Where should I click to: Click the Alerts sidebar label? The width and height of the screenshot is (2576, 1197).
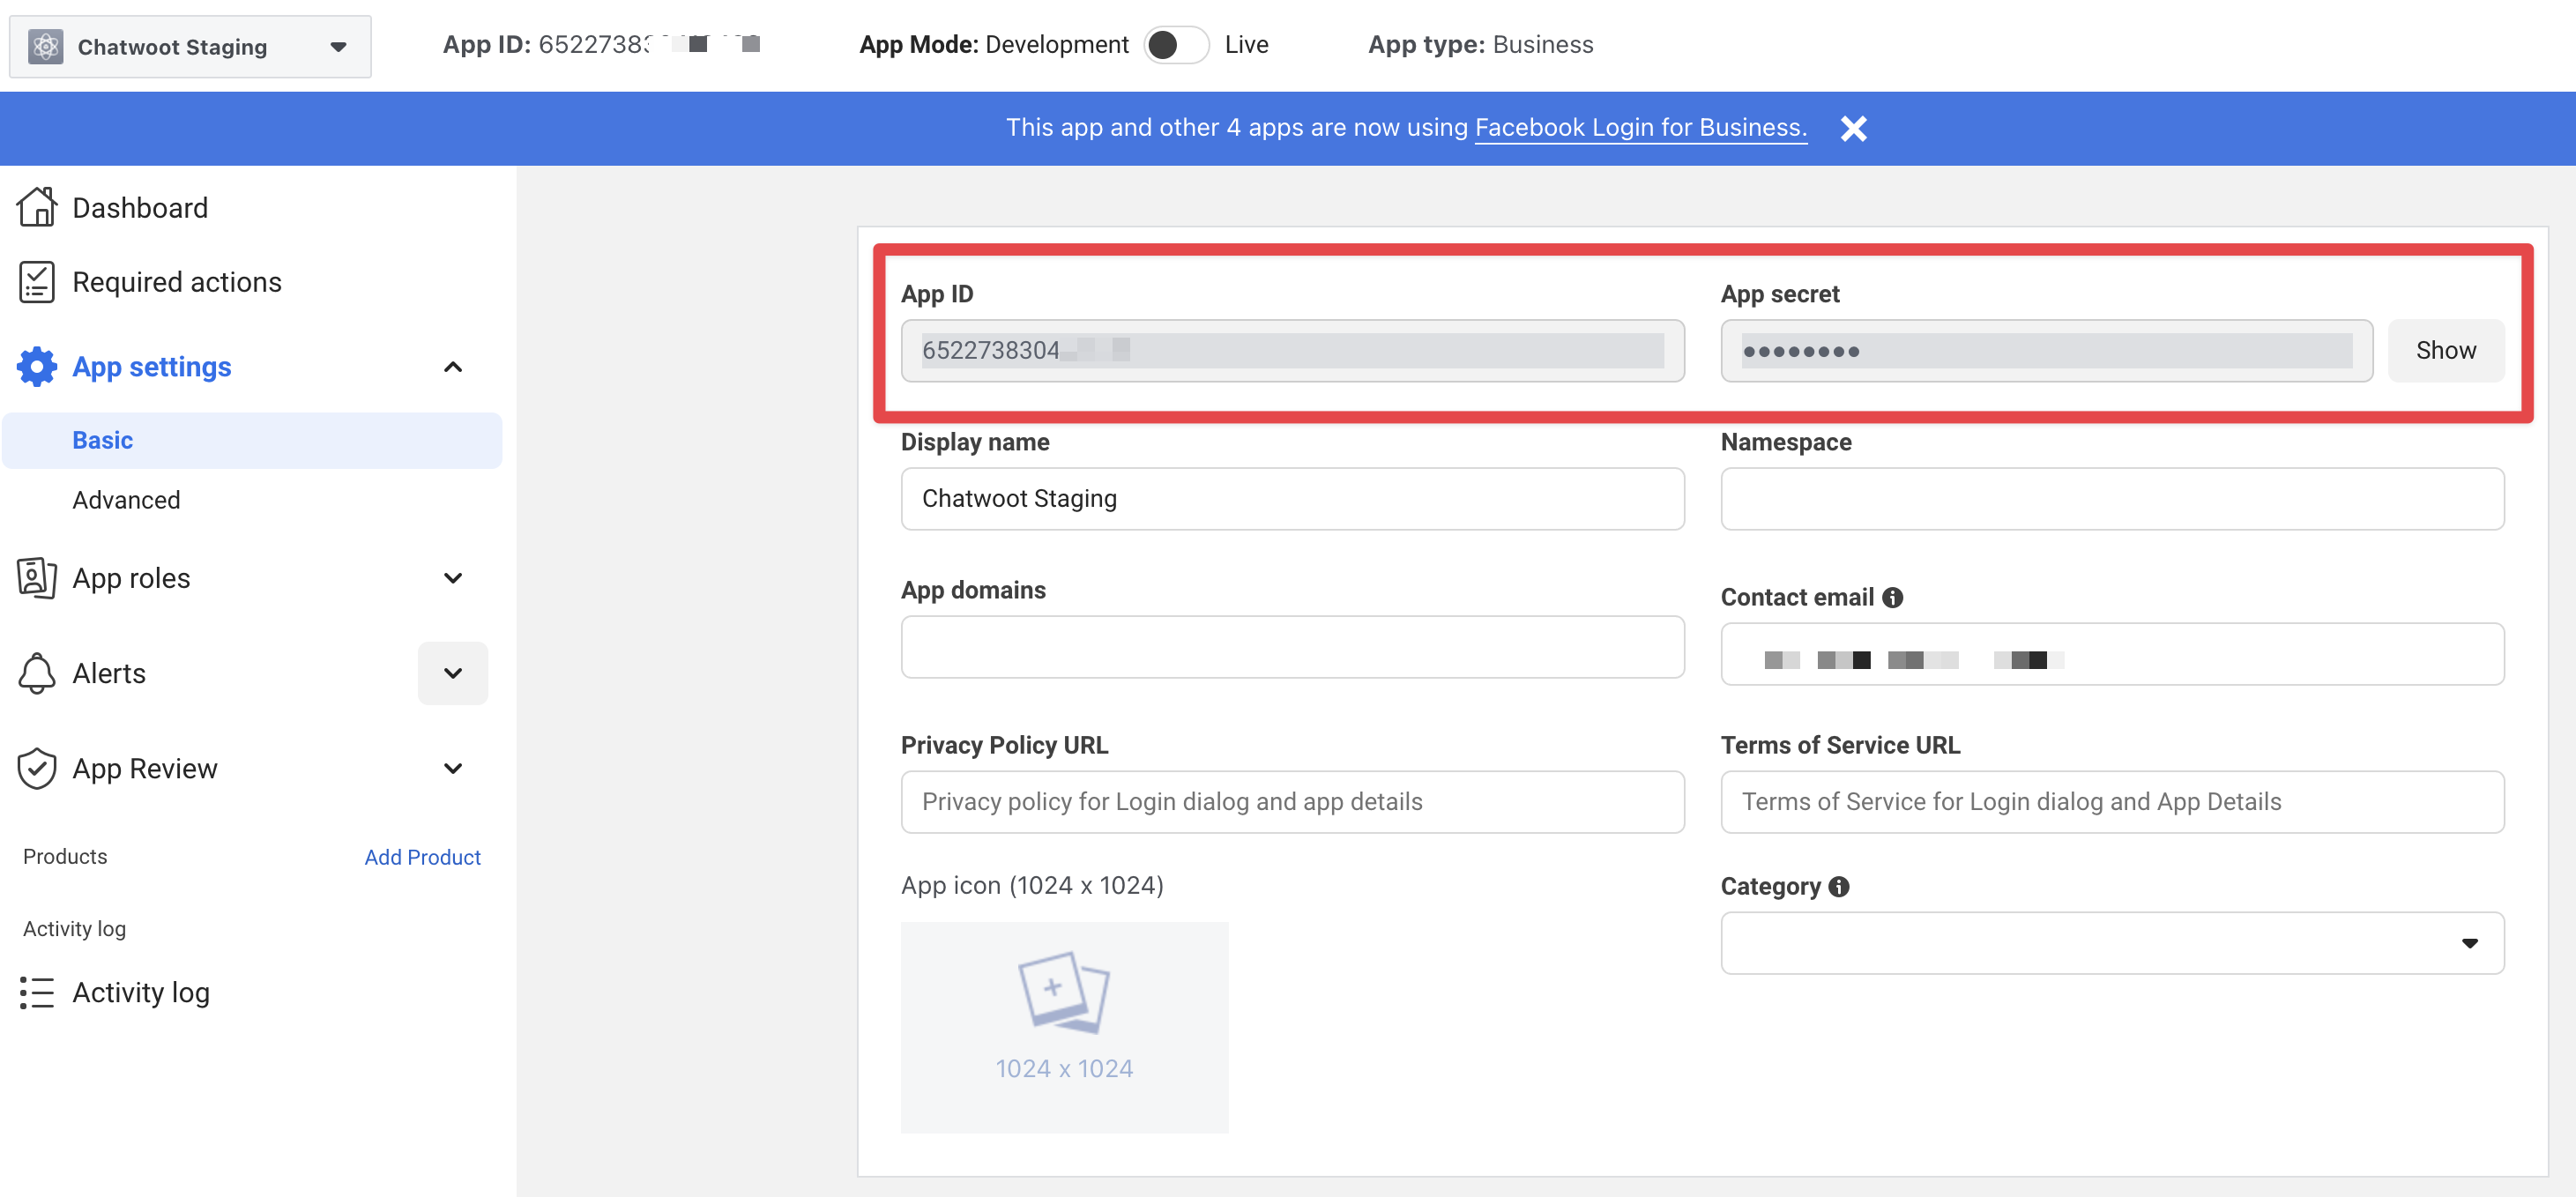pos(109,673)
